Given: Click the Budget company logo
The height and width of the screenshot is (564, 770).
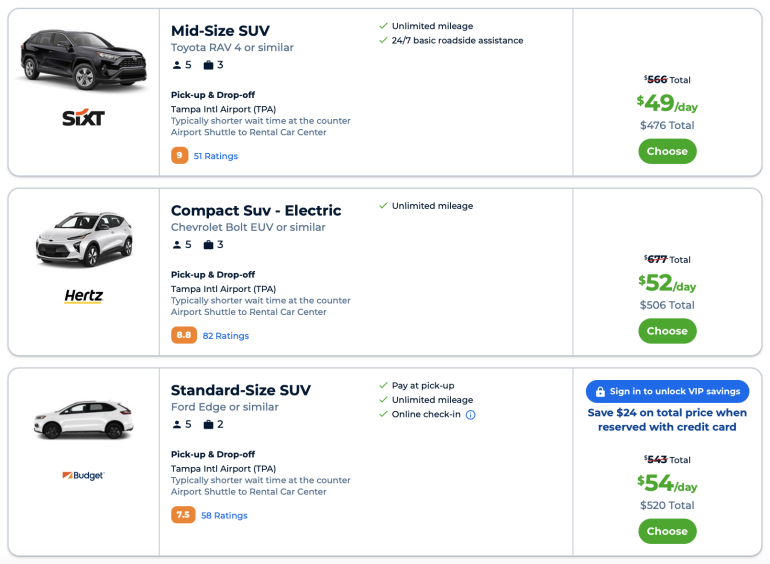Looking at the screenshot, I should pyautogui.click(x=83, y=475).
